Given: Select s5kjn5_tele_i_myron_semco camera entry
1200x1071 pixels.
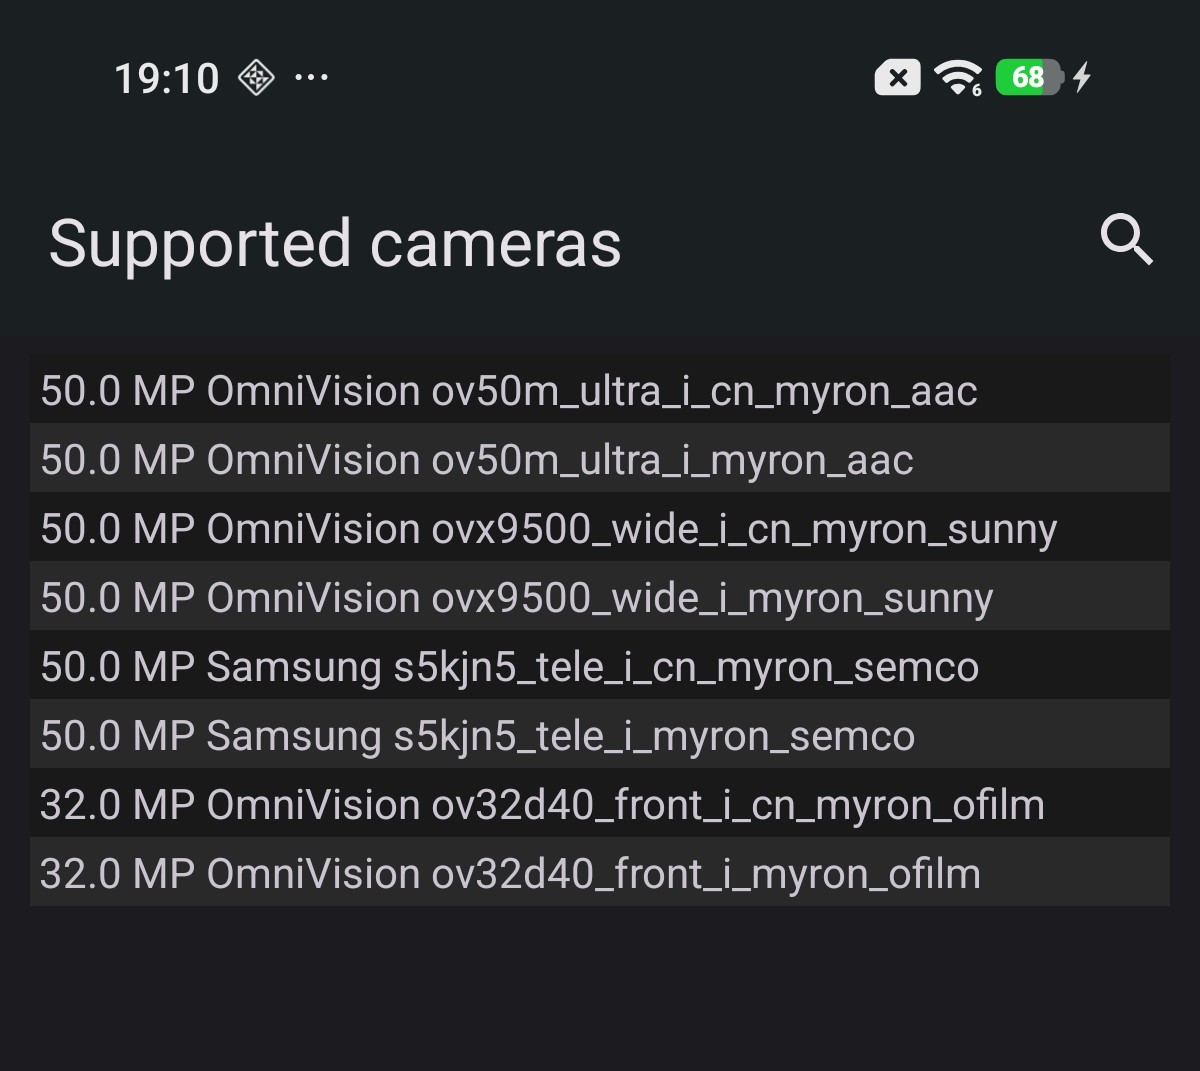Looking at the screenshot, I should click(600, 733).
